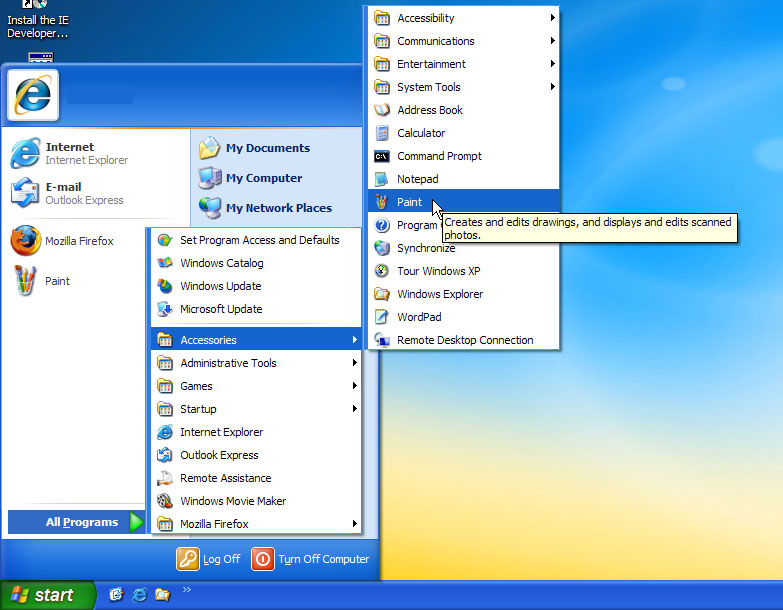Click the Windows Movie Maker icon
Viewport: 783px width, 610px height.
[x=165, y=501]
